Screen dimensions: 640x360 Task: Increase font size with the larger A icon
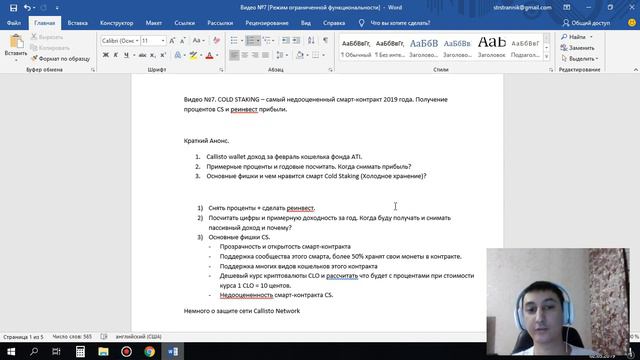[172, 40]
